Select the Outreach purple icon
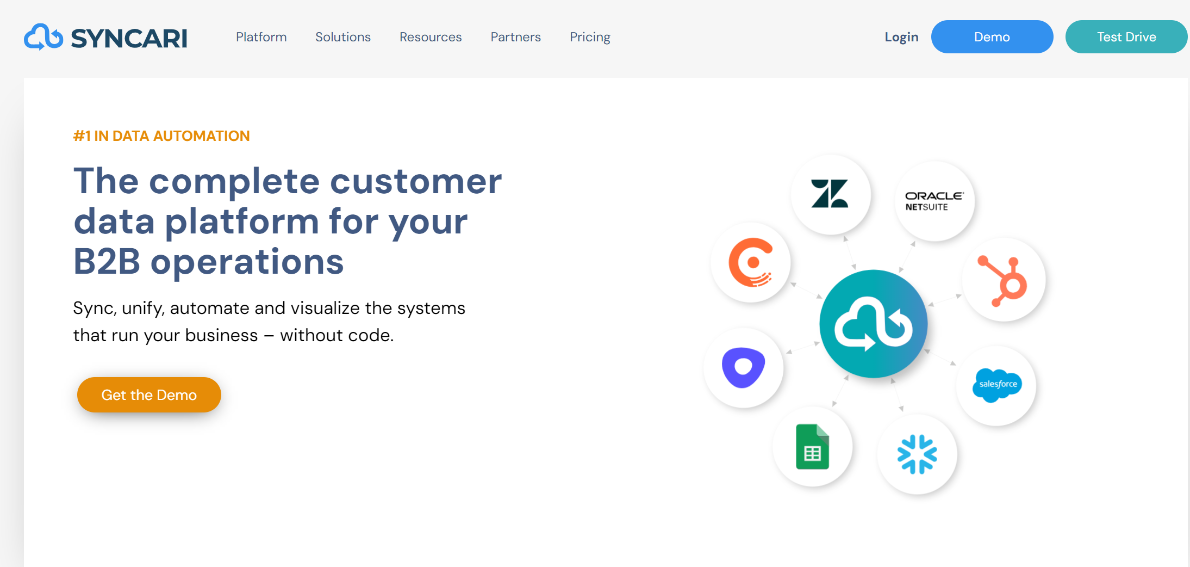The height and width of the screenshot is (567, 1190). [x=743, y=368]
